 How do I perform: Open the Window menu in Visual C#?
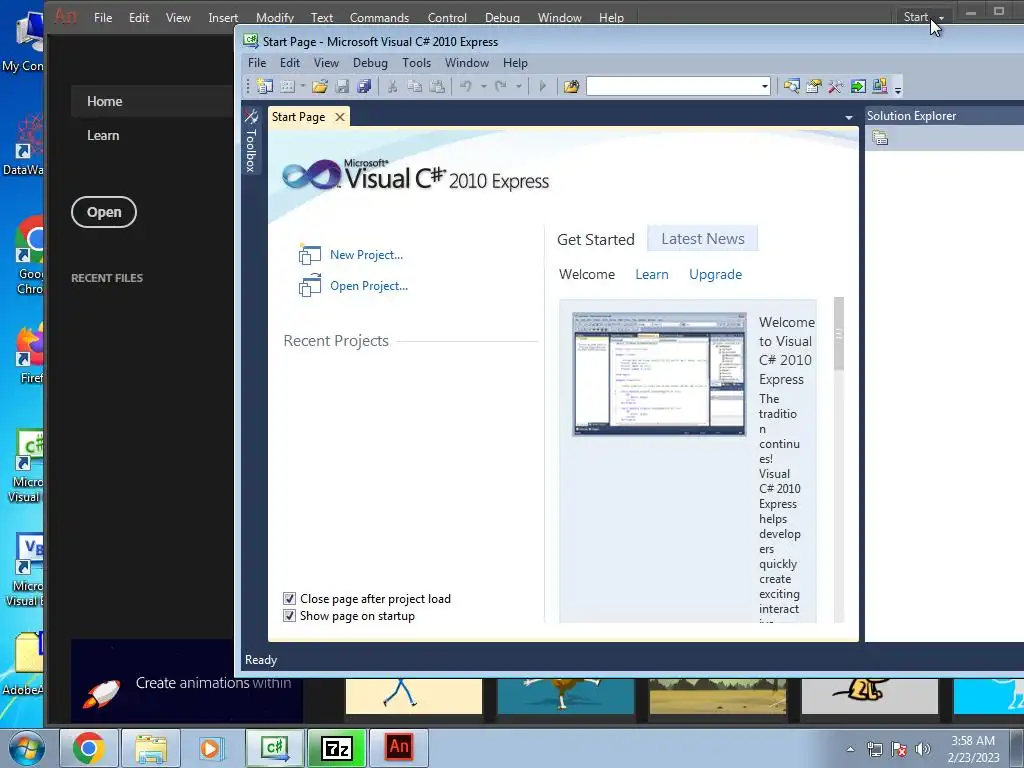pos(467,63)
